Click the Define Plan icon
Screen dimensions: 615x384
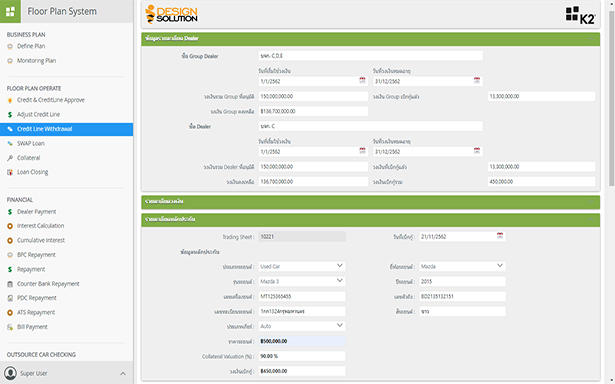10,47
